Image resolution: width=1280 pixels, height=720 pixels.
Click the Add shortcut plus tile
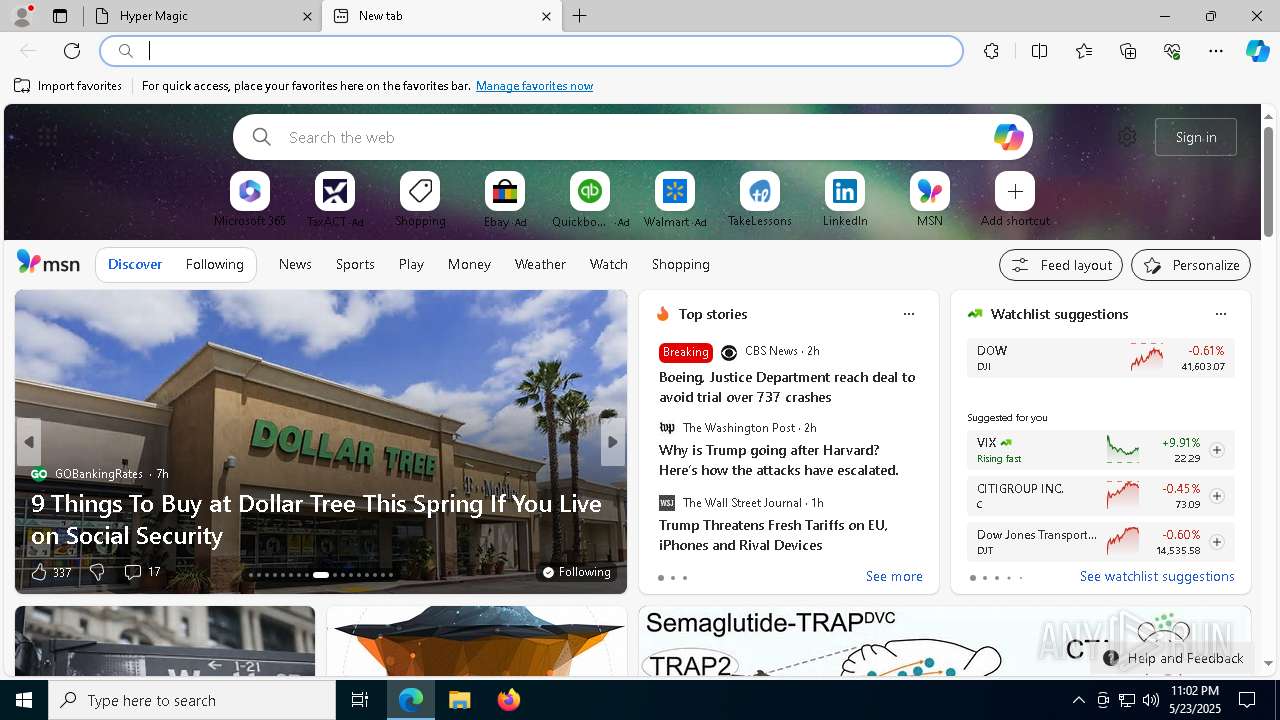point(1015,191)
